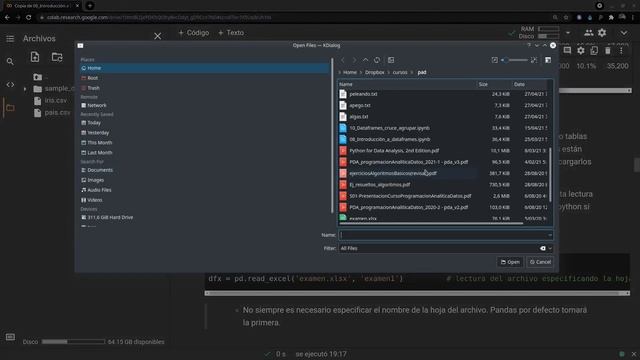This screenshot has width=640, height=360.
Task: Open the code snippets sidebar icon
Action: coord(10,84)
